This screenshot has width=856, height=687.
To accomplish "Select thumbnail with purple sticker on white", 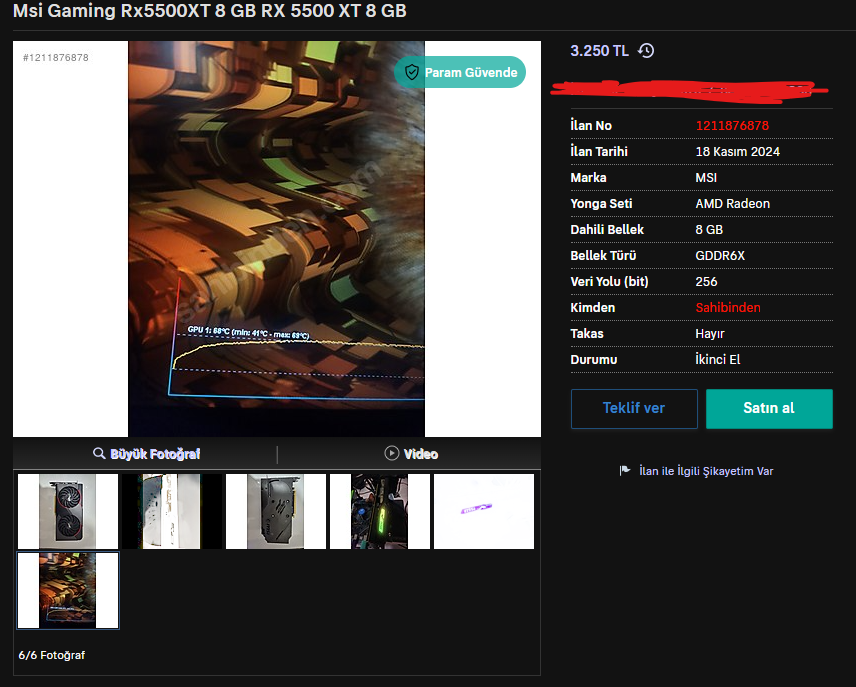I will pos(484,511).
